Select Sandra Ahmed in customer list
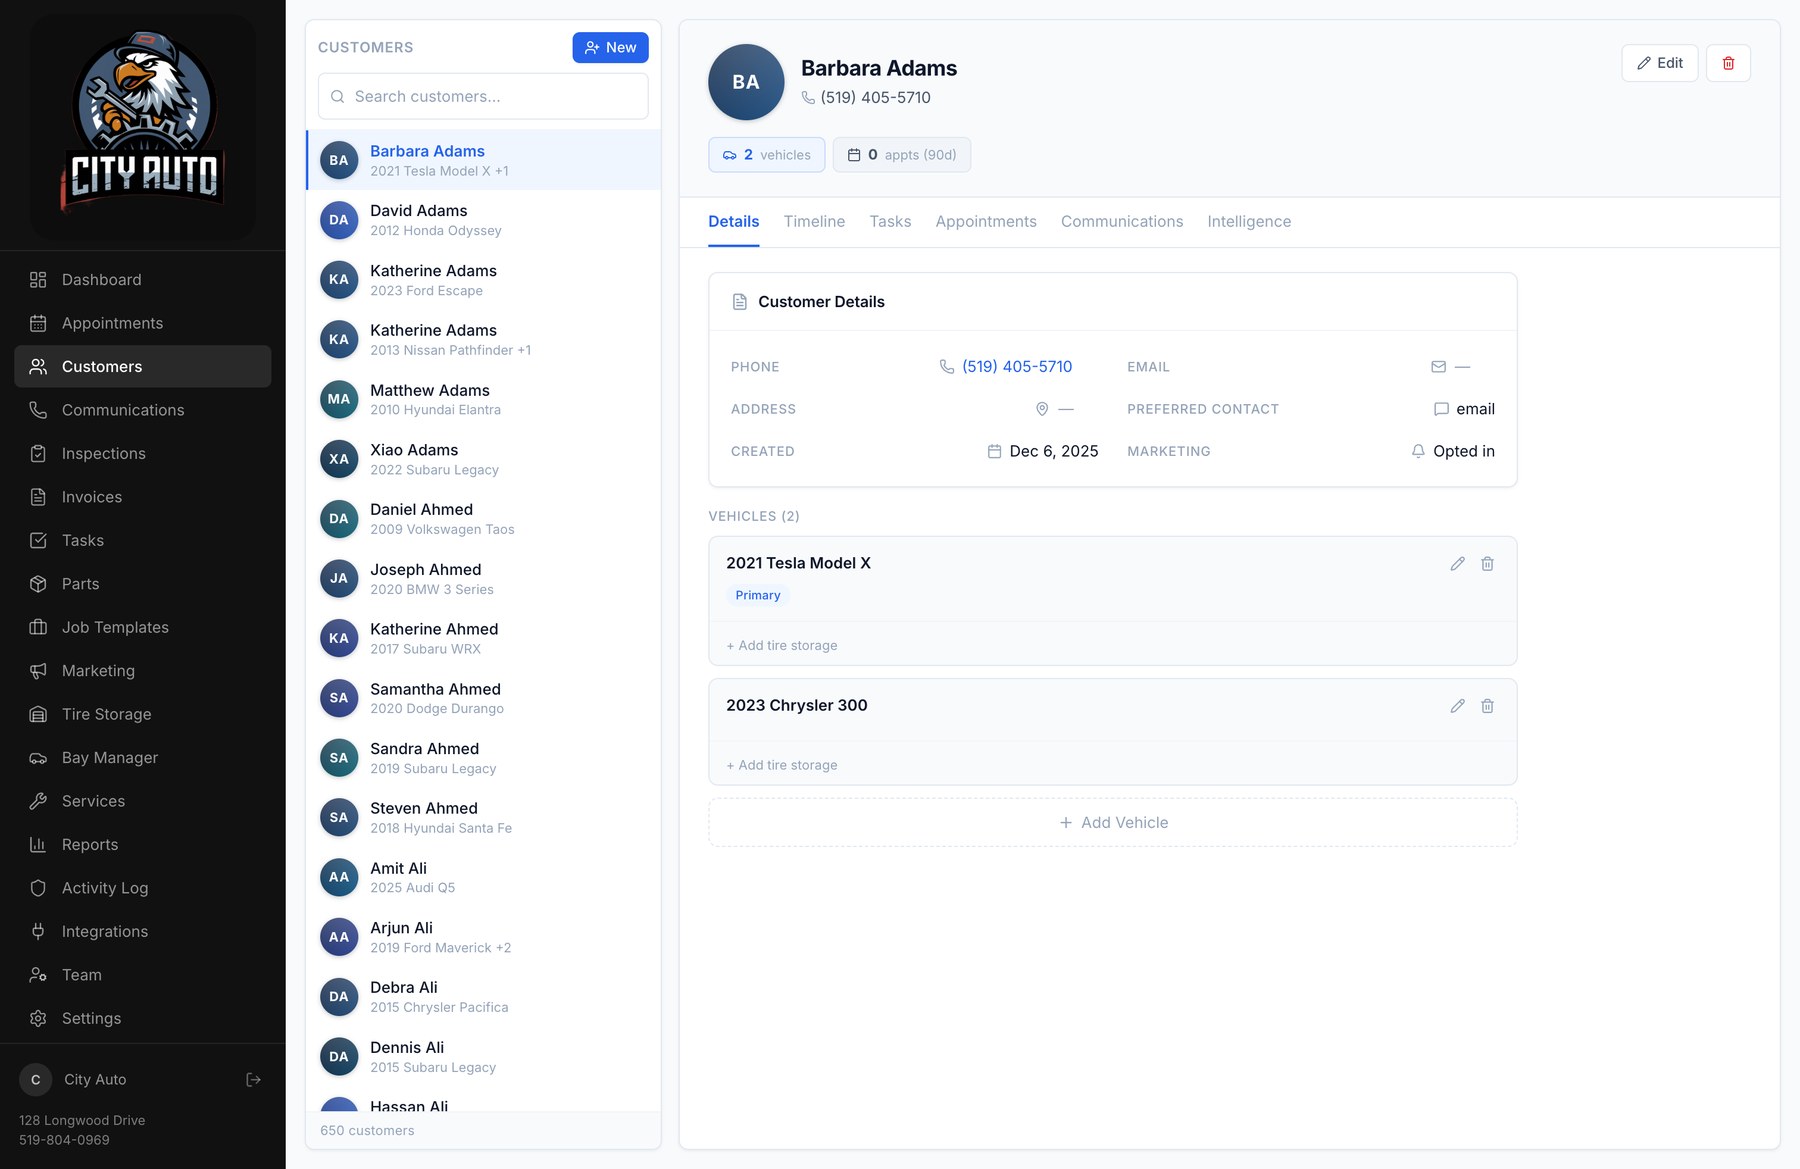Screen dimensions: 1800x1169 click(x=483, y=758)
